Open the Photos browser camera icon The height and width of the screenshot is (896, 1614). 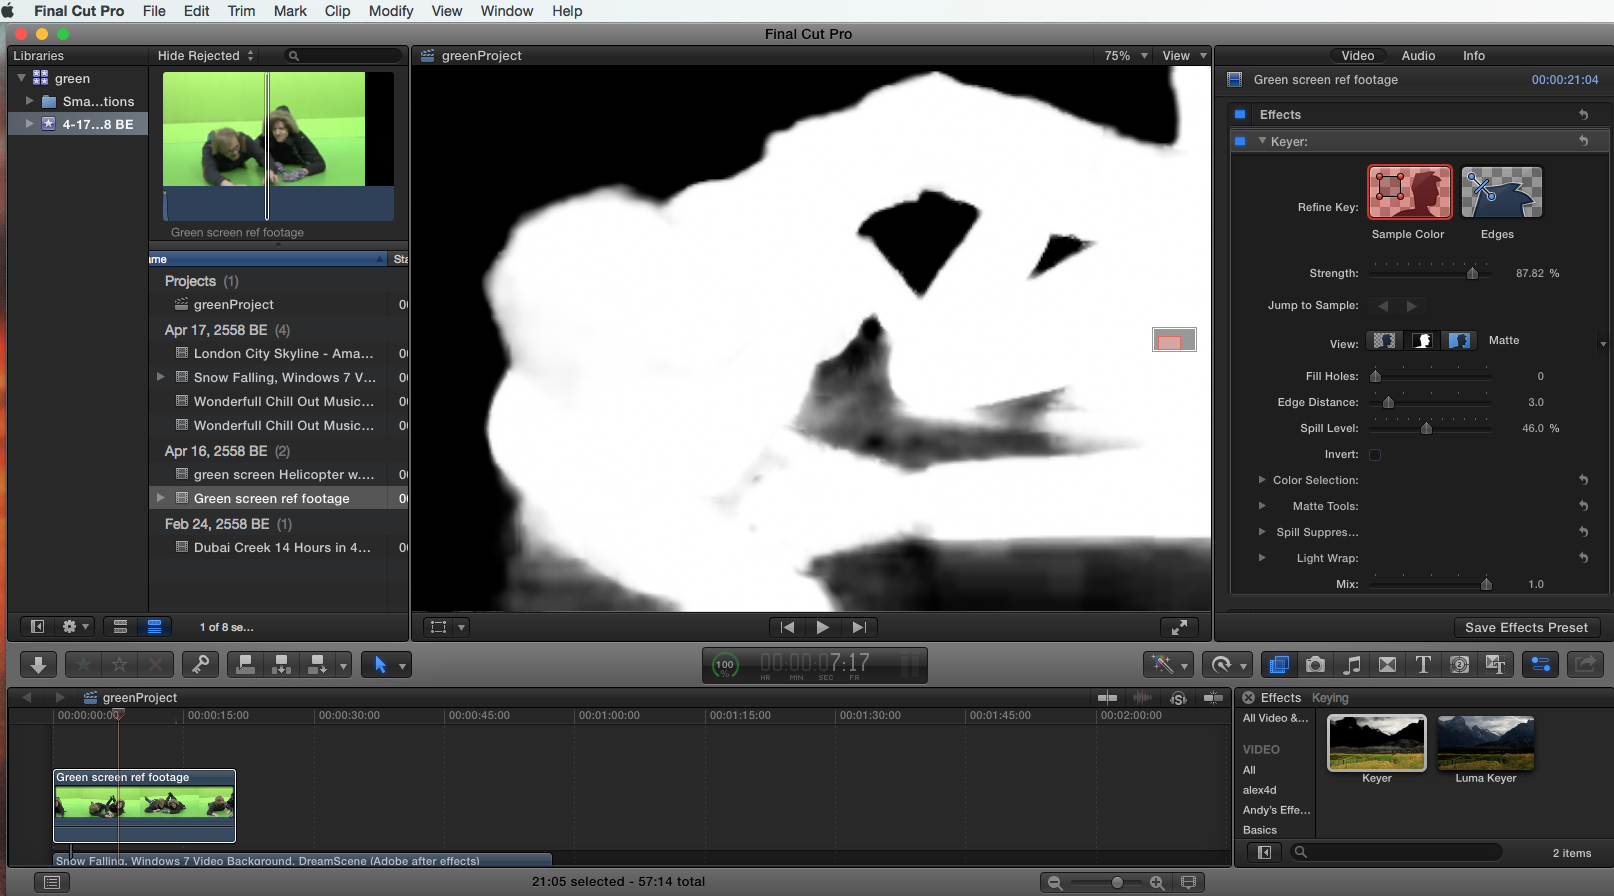point(1315,665)
